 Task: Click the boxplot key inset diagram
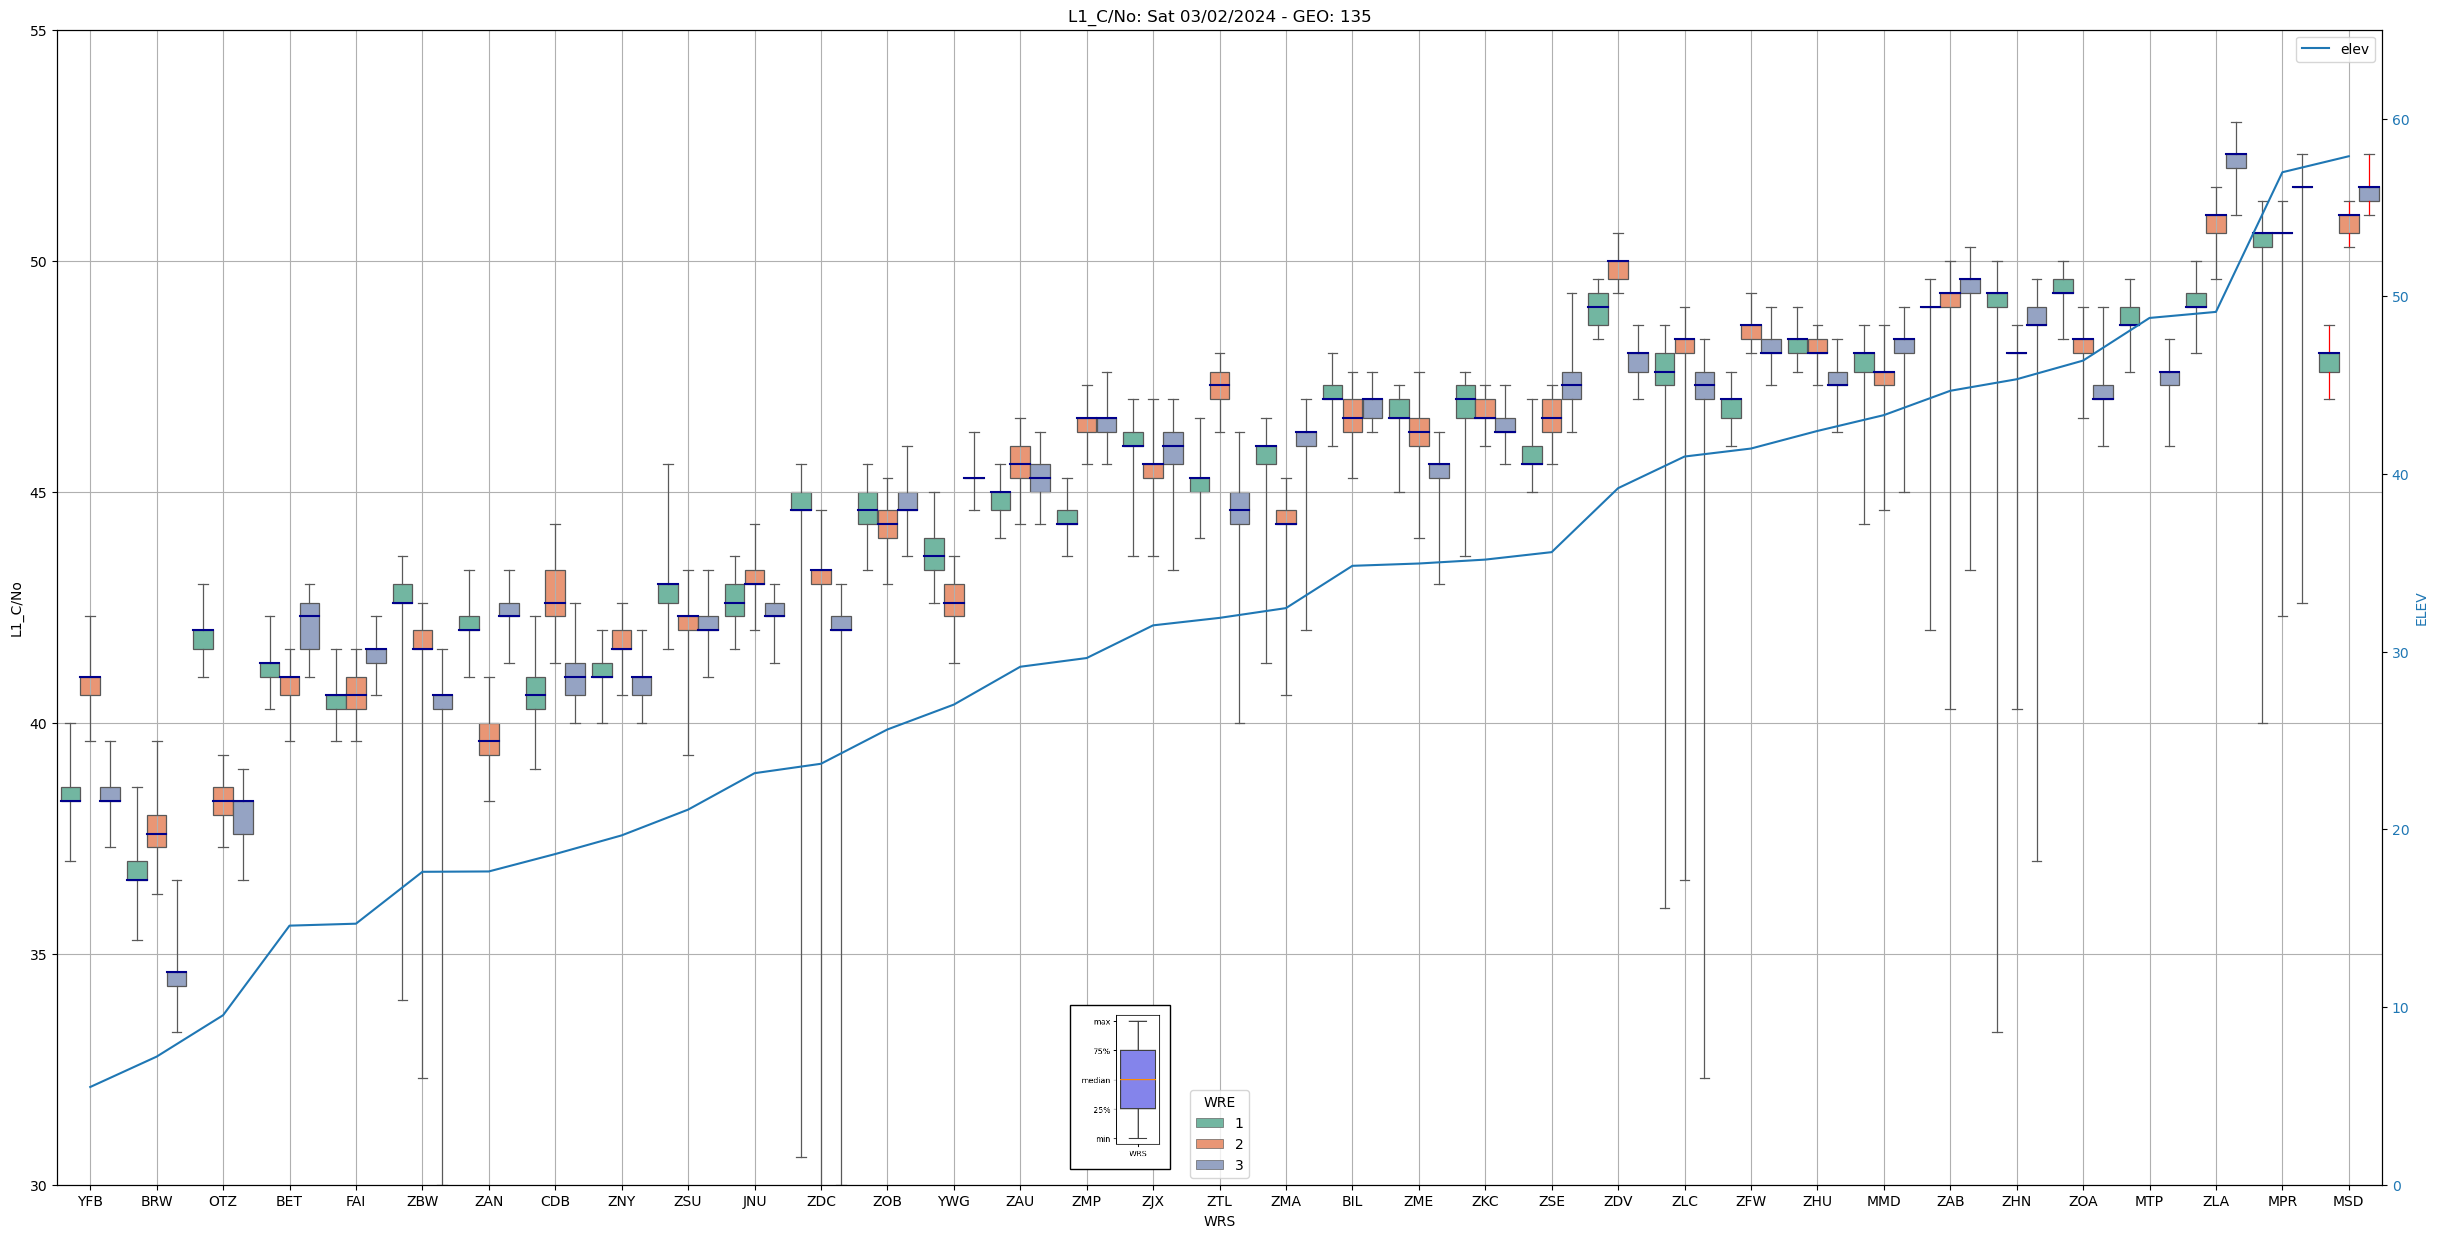(x=1120, y=1087)
